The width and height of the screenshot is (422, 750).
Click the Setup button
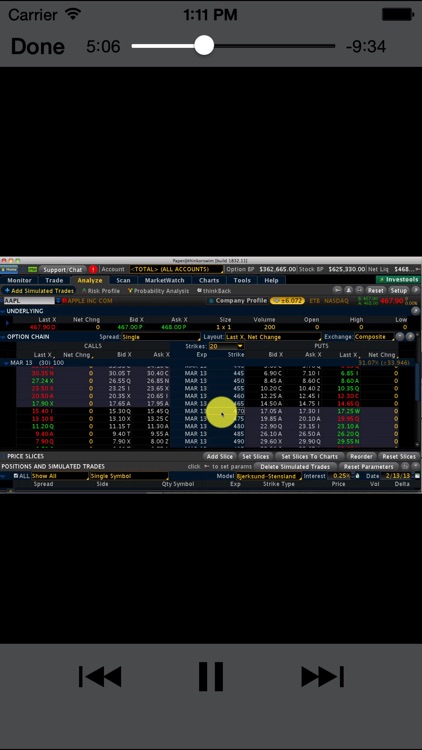pyautogui.click(x=398, y=290)
